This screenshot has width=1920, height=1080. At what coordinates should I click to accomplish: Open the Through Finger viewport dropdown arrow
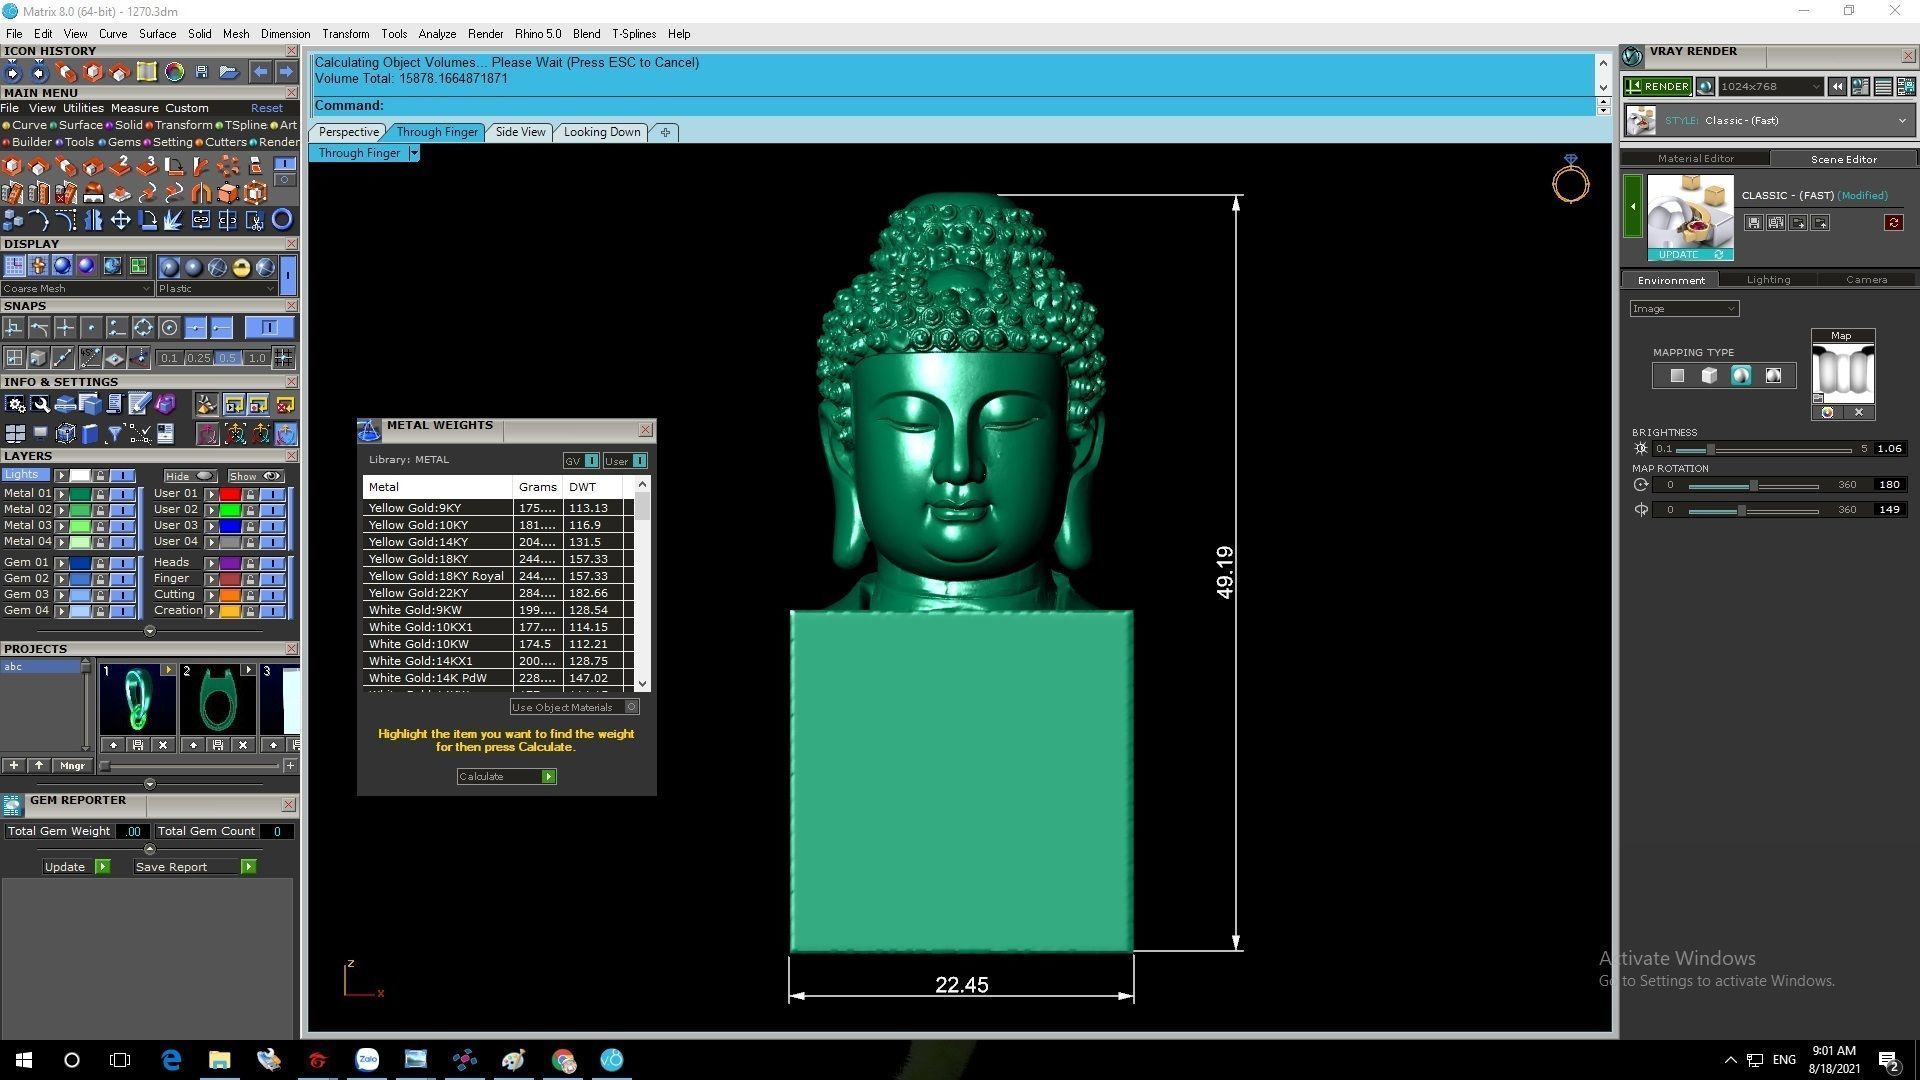(414, 153)
